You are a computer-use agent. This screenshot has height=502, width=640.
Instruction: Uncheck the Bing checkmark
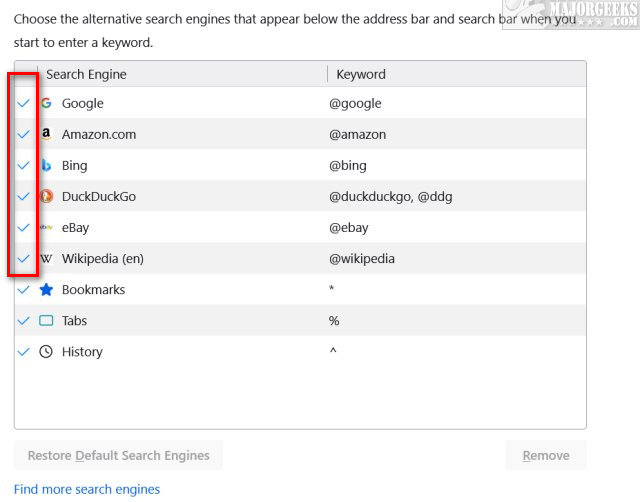[x=23, y=165]
